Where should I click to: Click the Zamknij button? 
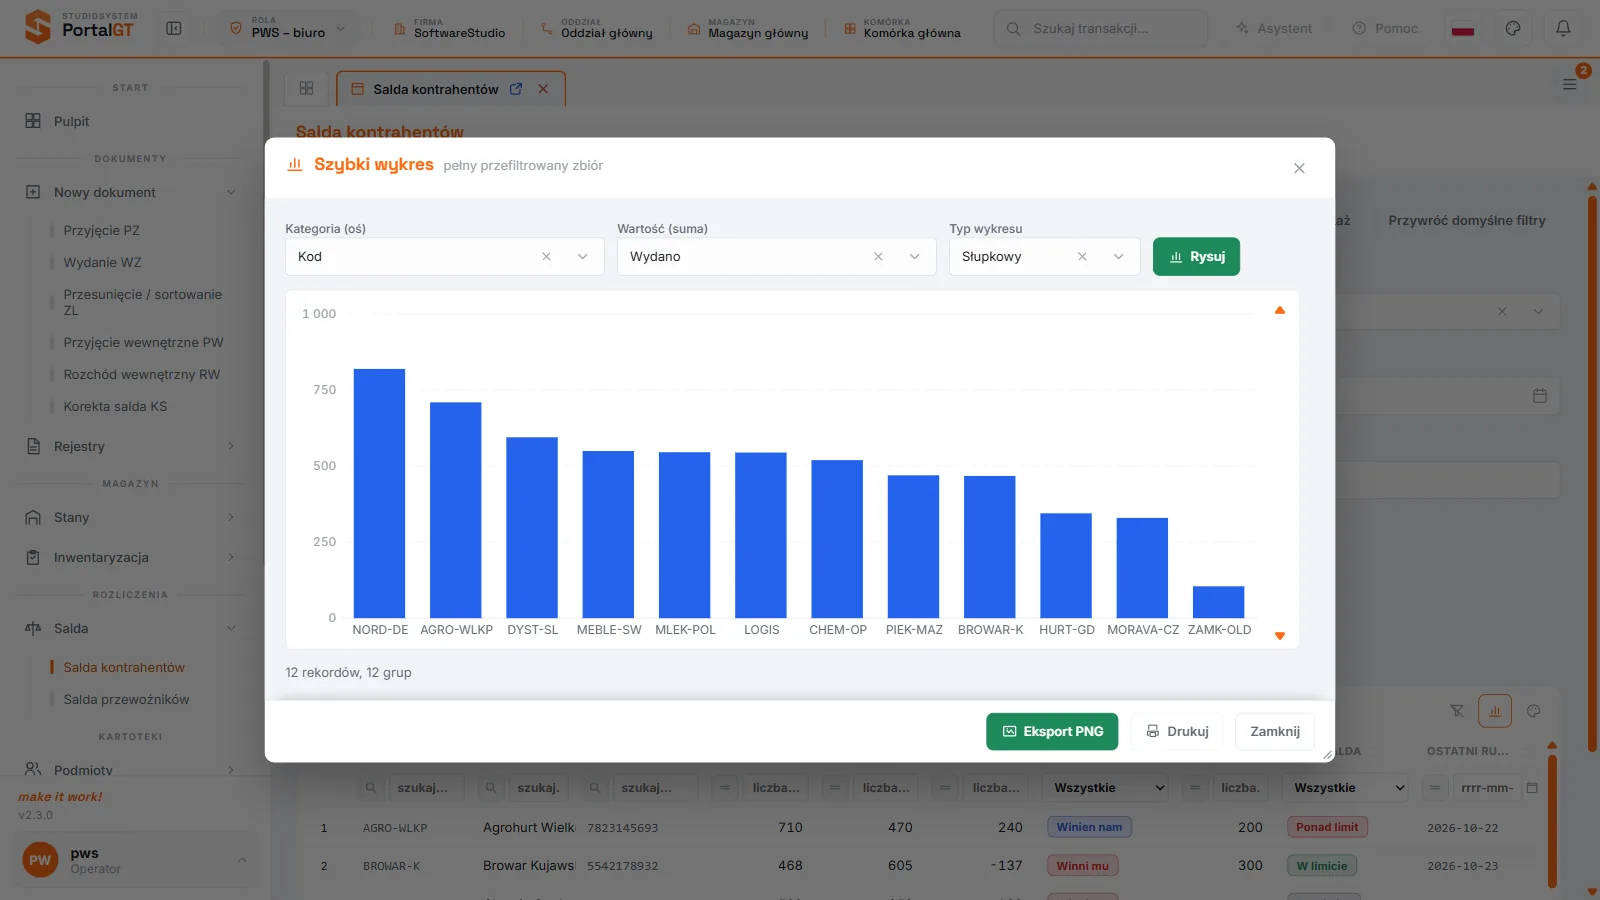click(1275, 731)
